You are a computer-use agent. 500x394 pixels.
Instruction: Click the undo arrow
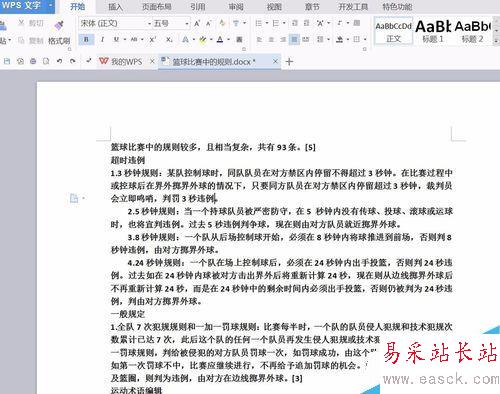point(59,61)
